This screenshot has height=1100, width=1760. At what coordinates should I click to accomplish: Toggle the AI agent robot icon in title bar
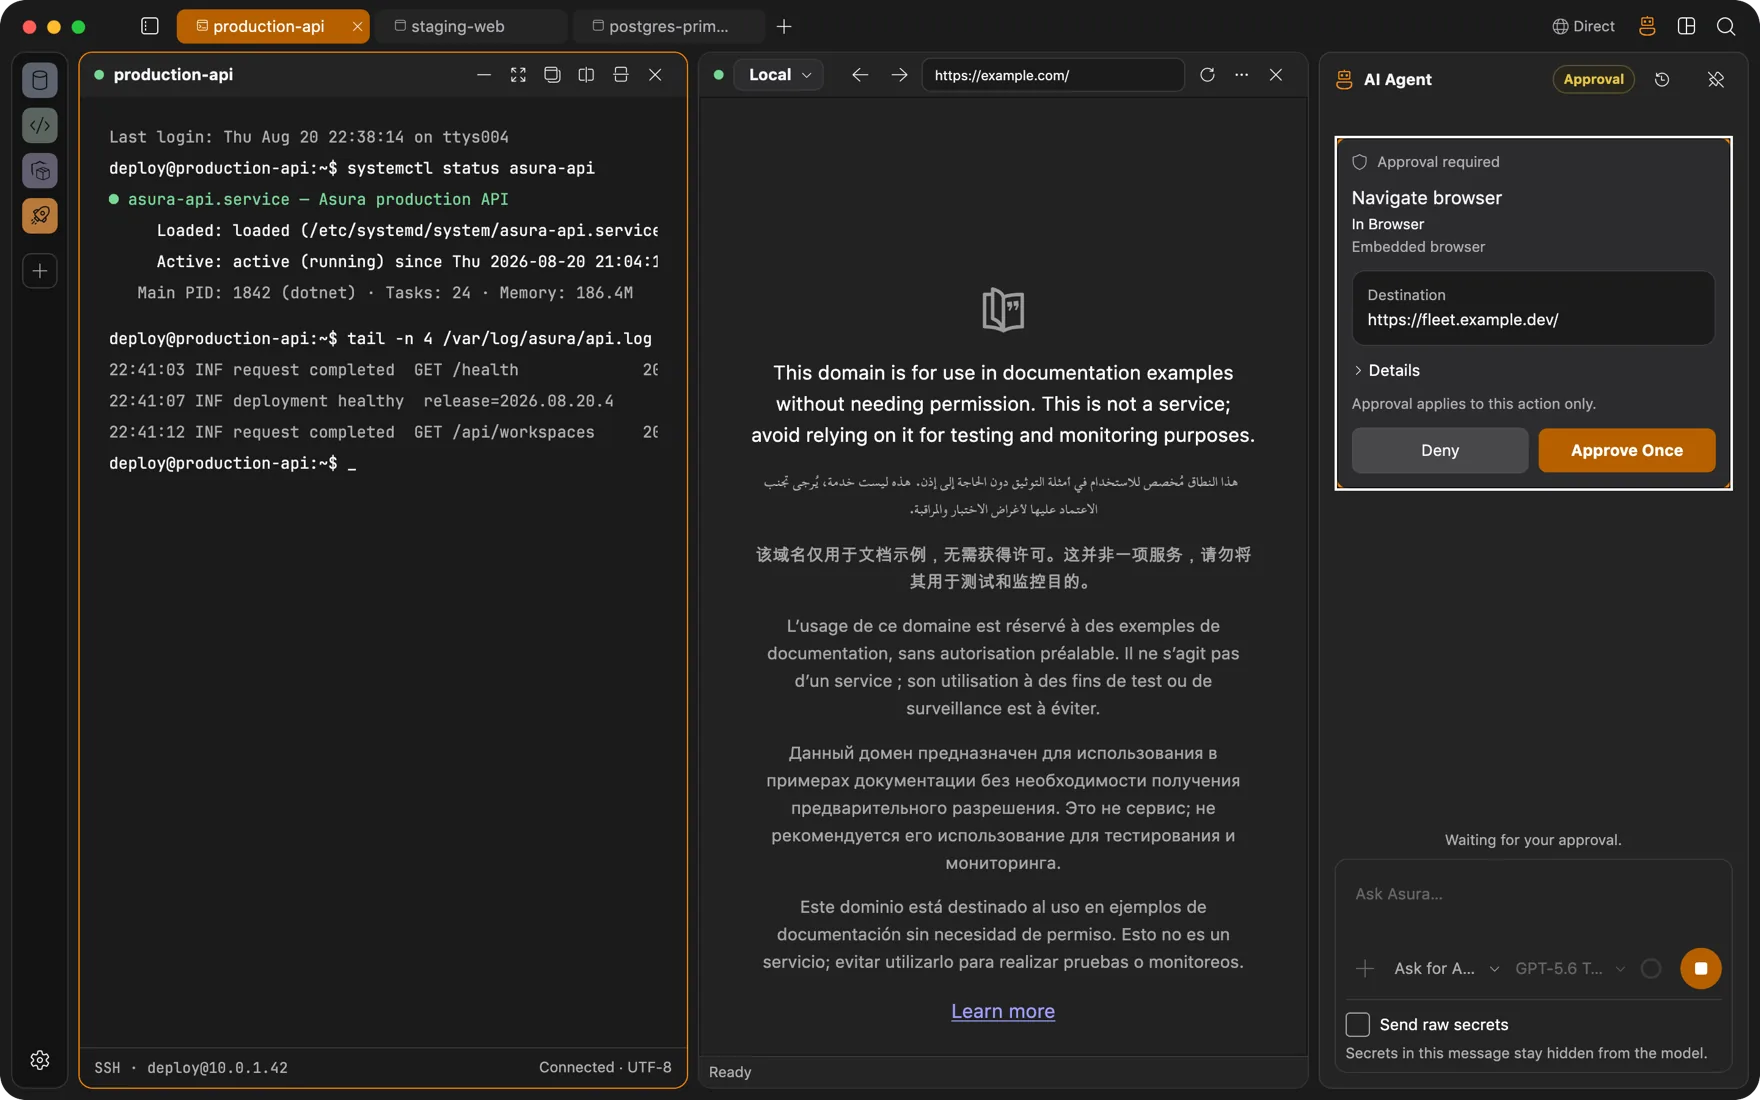1647,26
